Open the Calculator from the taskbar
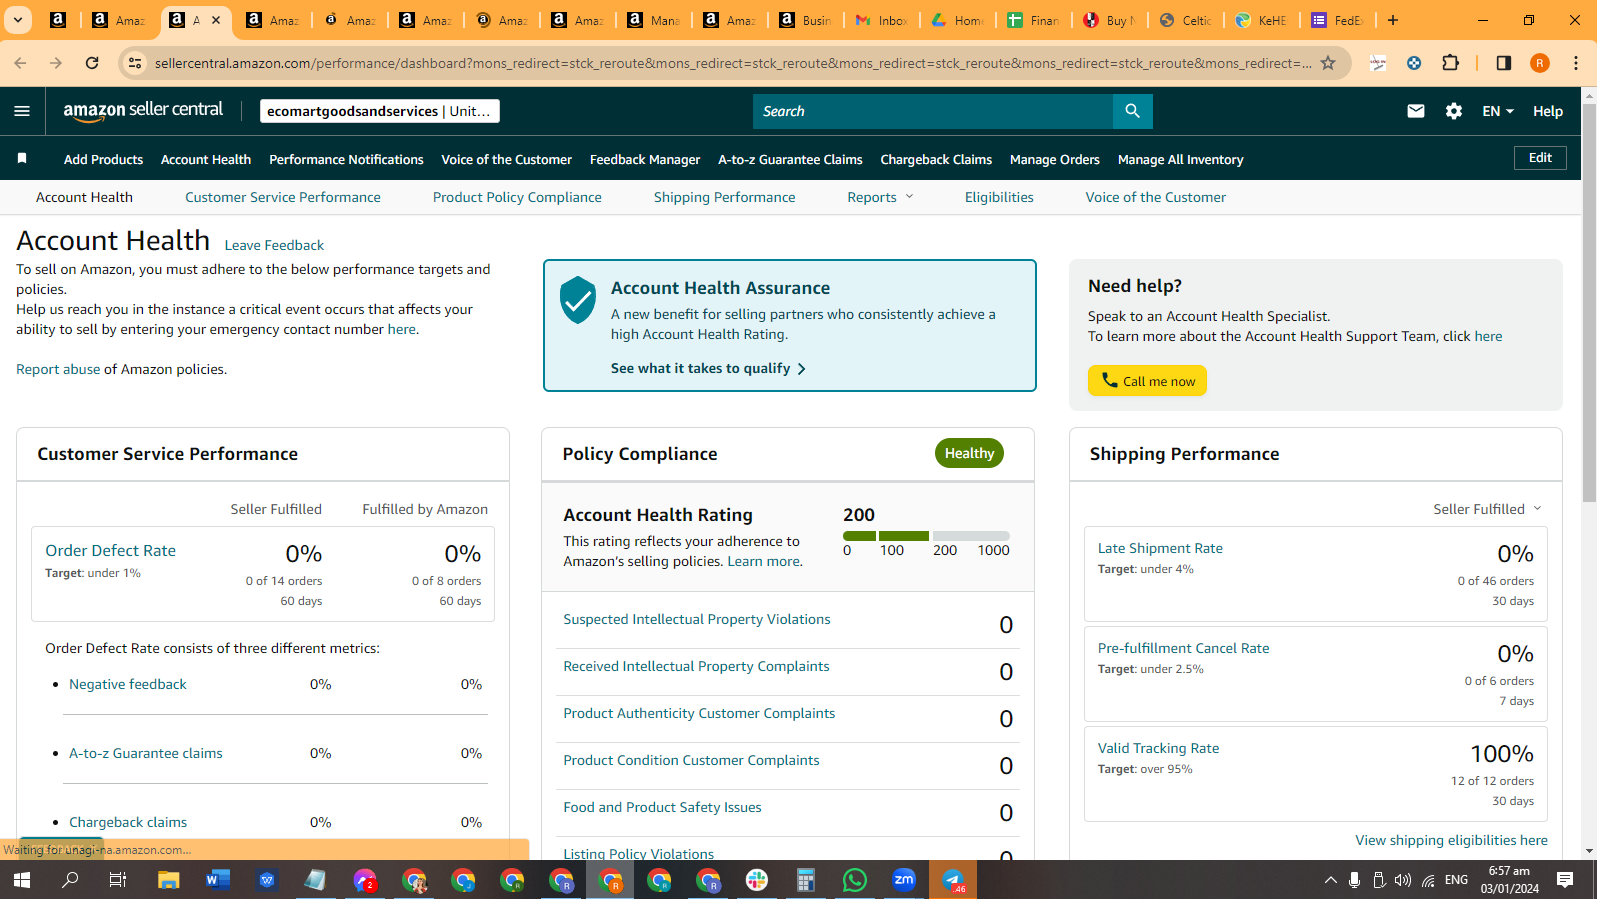 806,880
